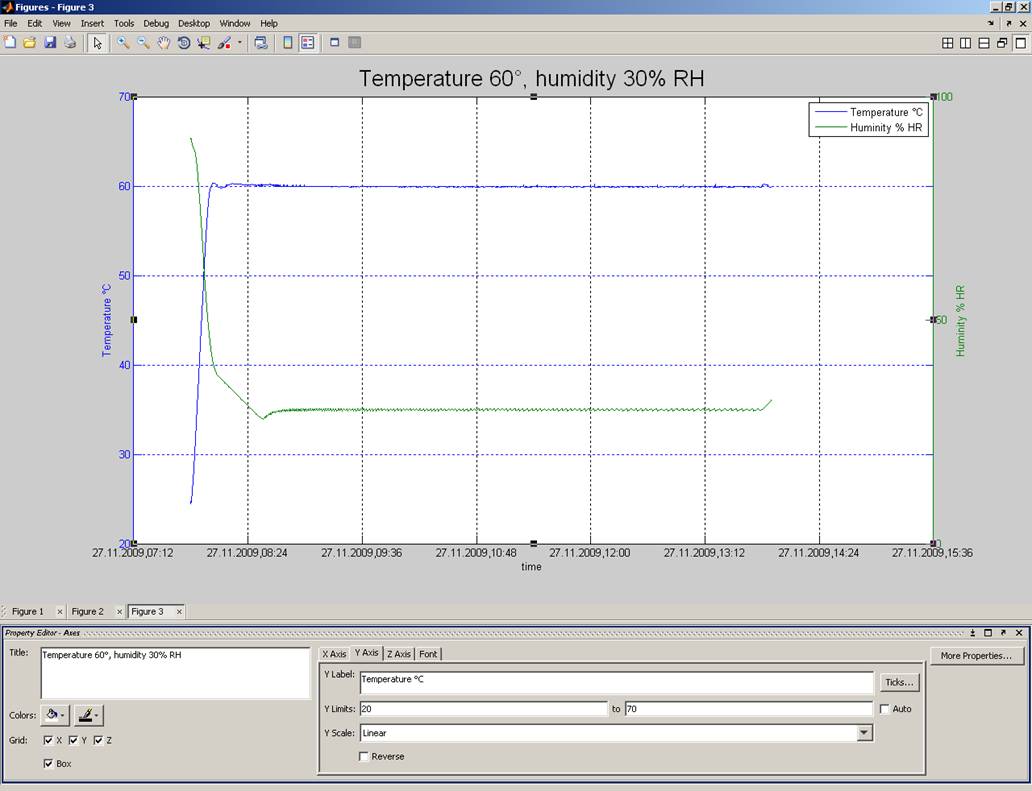Click the Ticks button
The height and width of the screenshot is (791, 1032).
(899, 682)
